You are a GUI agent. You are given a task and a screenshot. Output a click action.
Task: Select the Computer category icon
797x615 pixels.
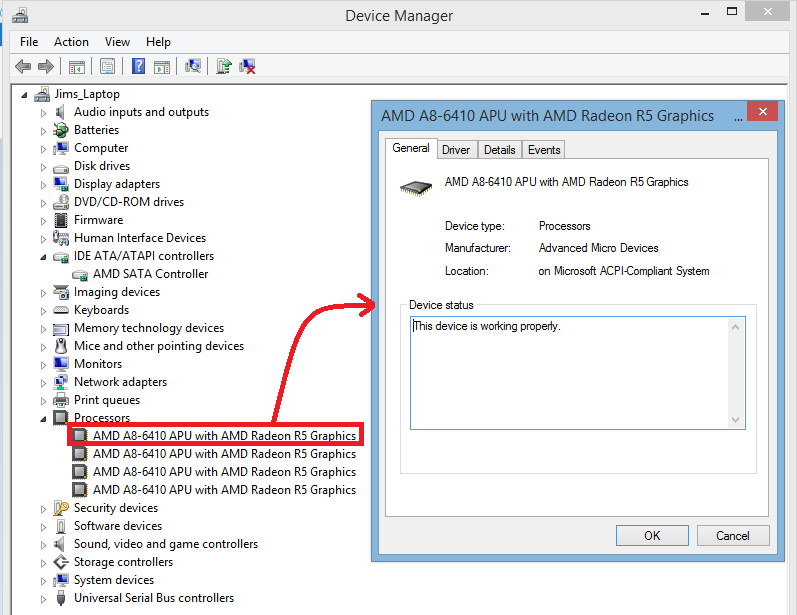61,148
